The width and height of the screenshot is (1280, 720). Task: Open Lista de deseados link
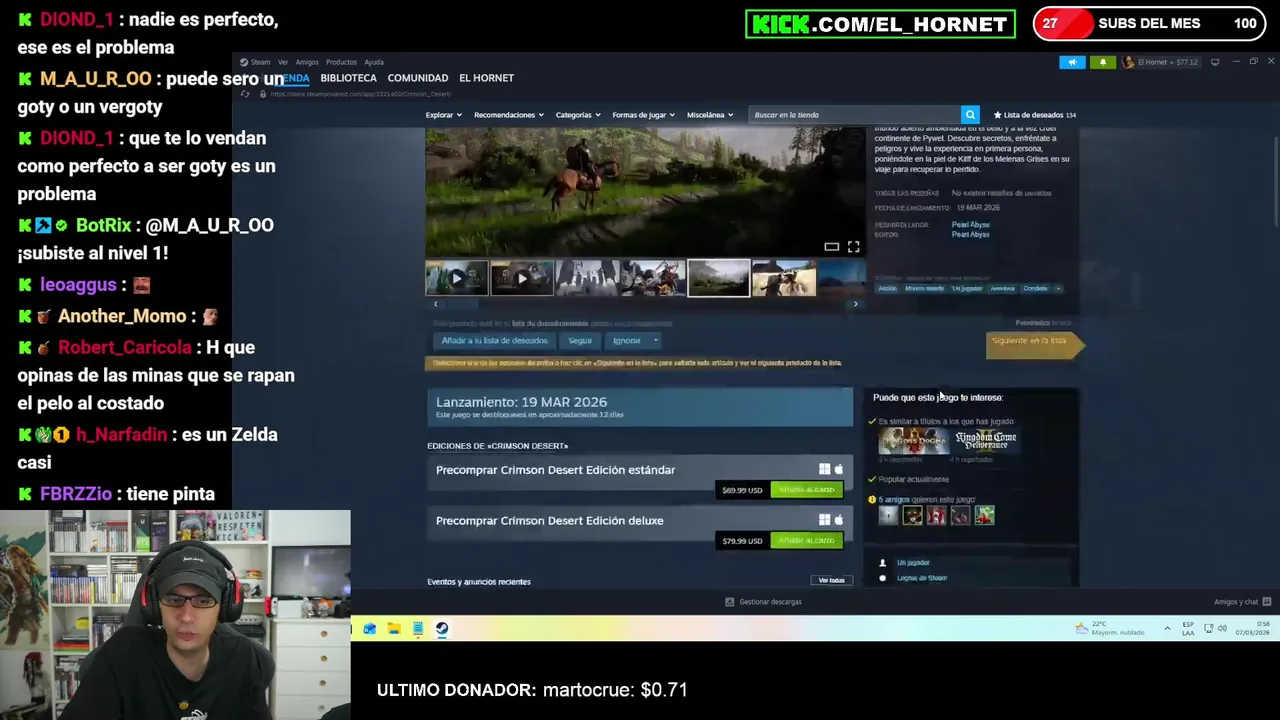[1034, 115]
